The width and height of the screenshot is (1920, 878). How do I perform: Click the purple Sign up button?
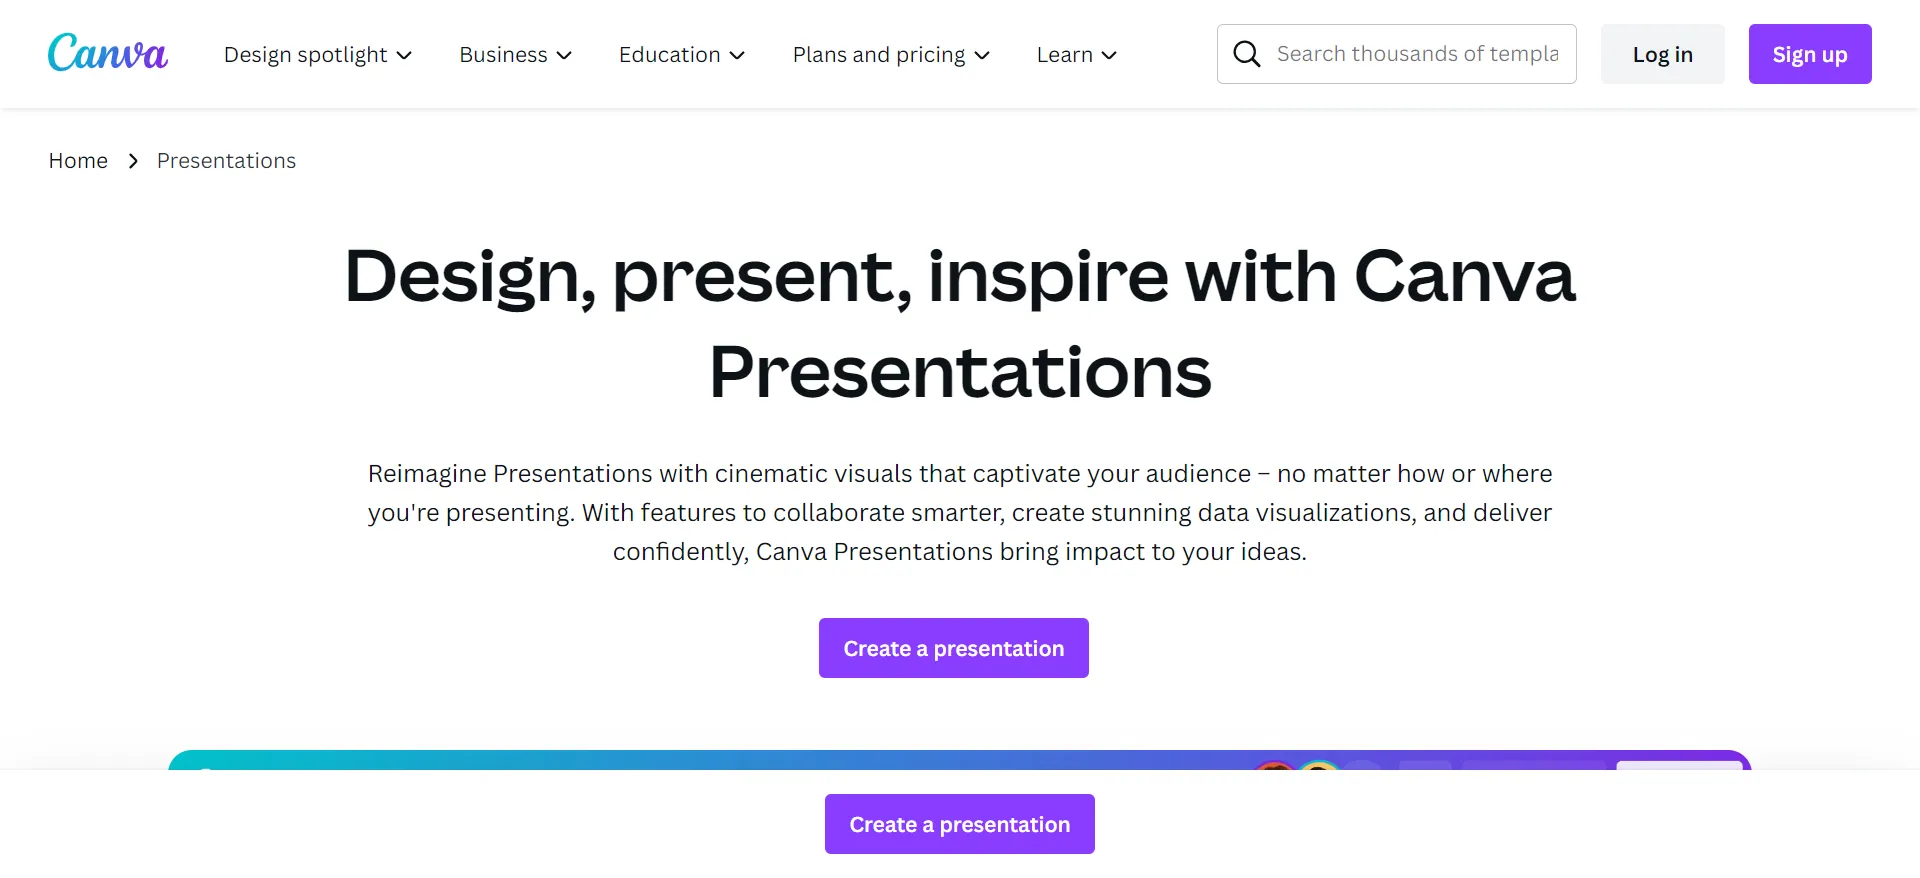coord(1810,54)
